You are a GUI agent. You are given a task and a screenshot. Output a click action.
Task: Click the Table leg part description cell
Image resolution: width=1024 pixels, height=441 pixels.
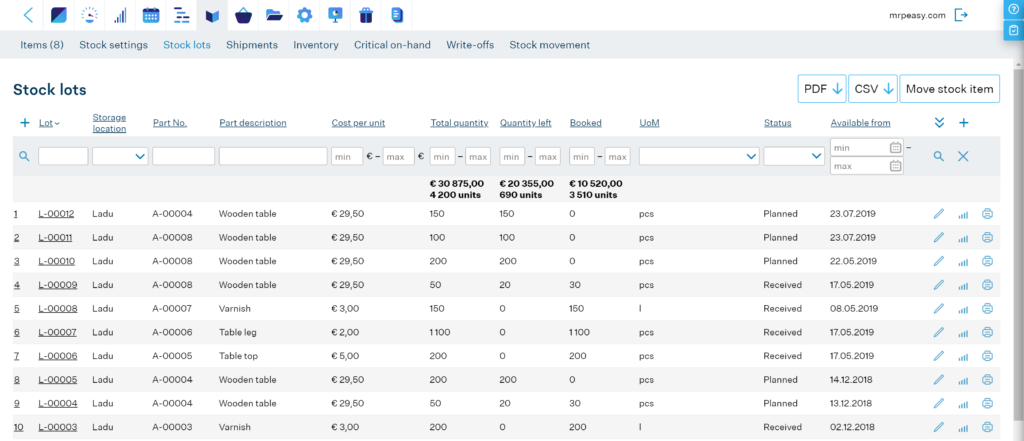point(238,332)
